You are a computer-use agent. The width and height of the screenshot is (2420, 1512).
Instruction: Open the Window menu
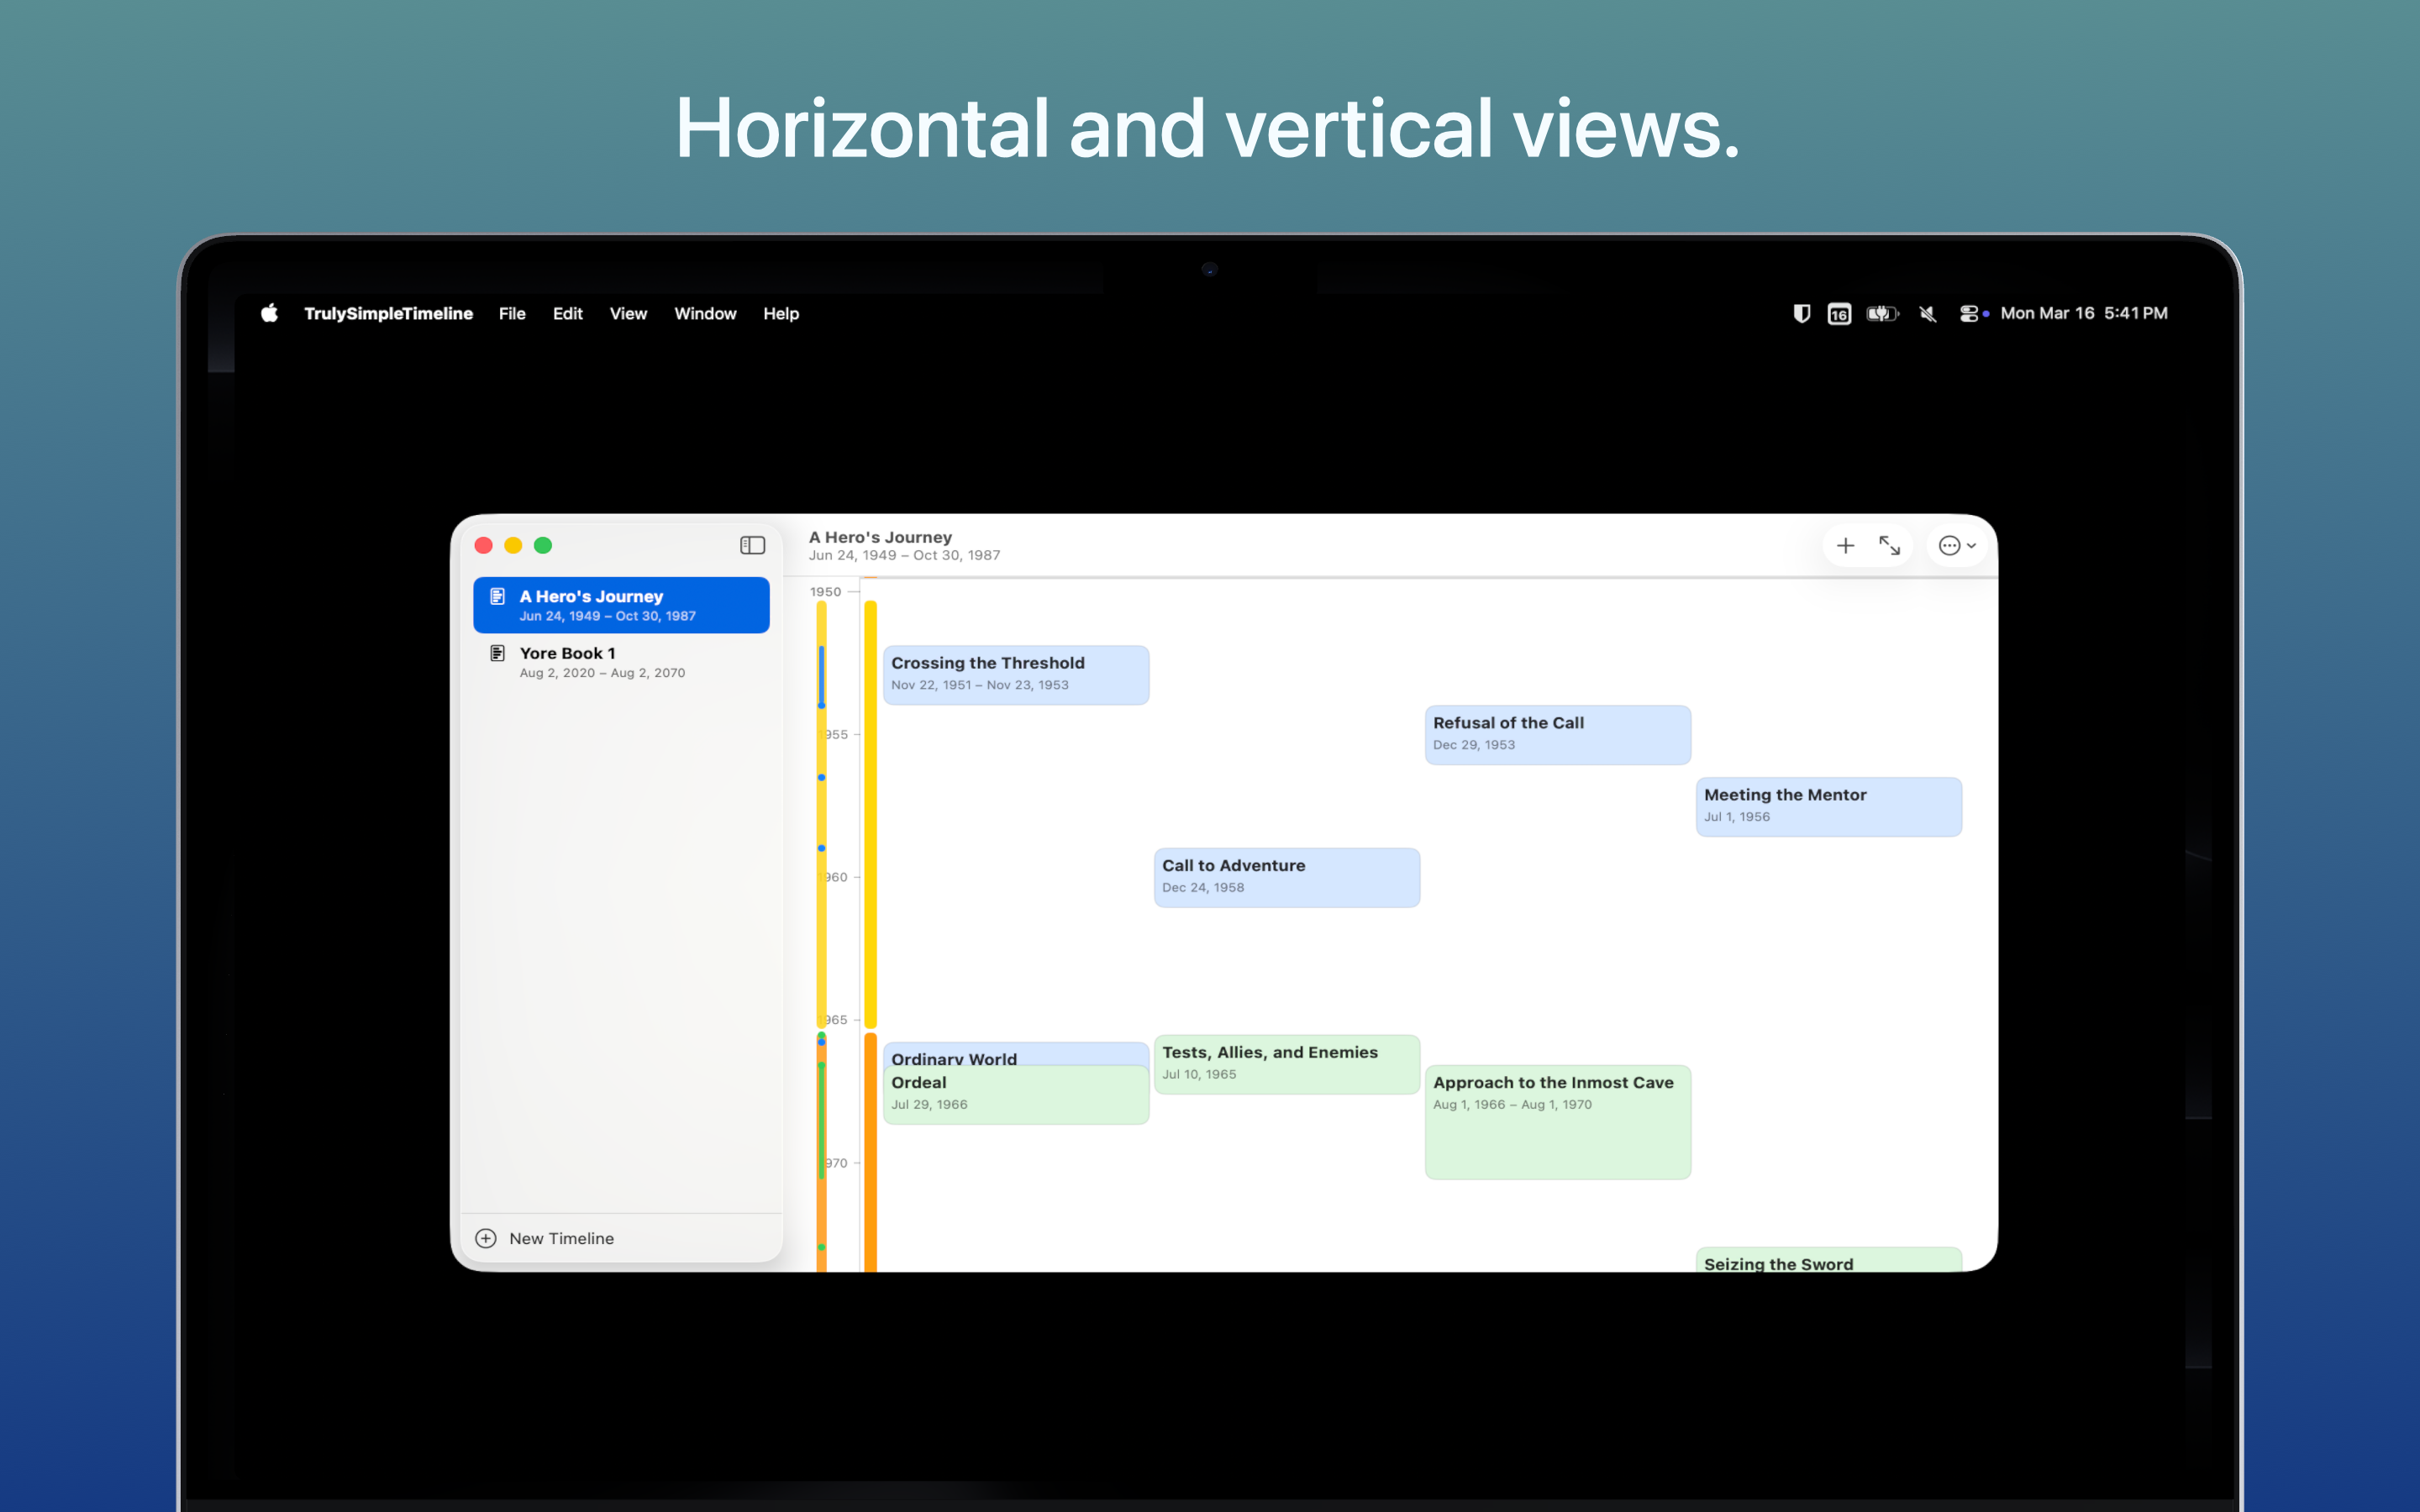click(x=704, y=313)
